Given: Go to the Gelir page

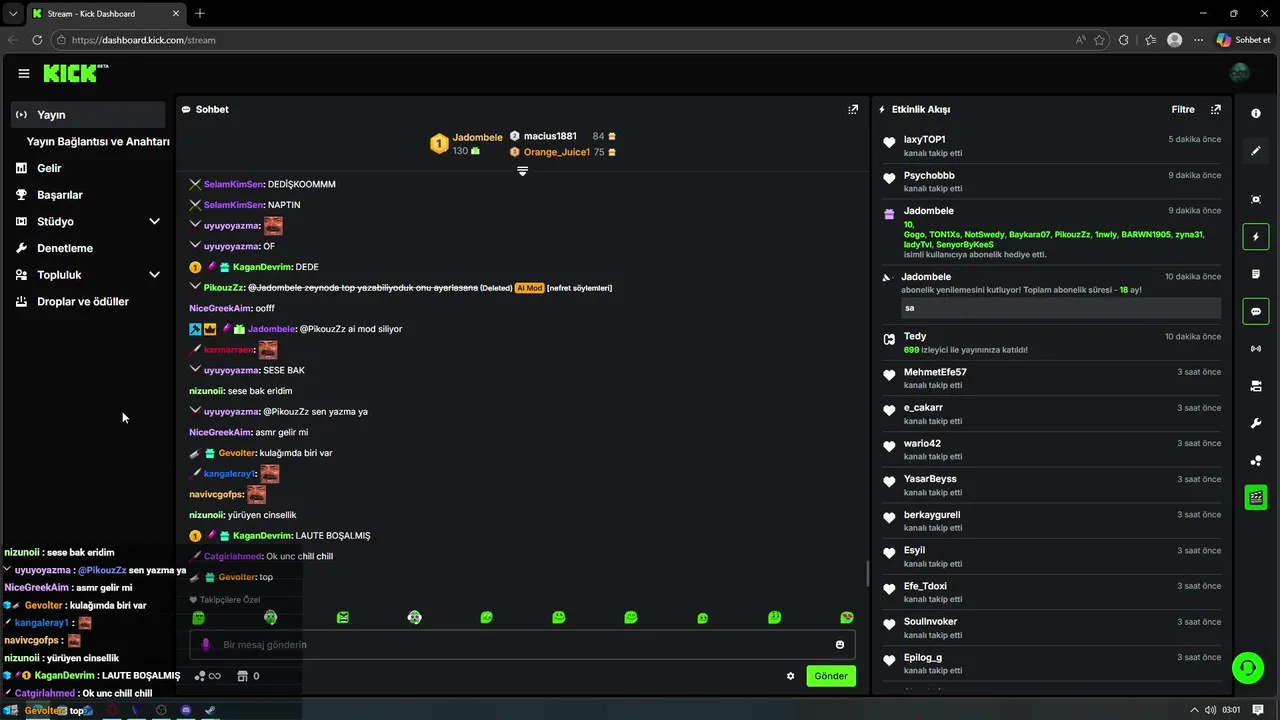Looking at the screenshot, I should (x=49, y=168).
